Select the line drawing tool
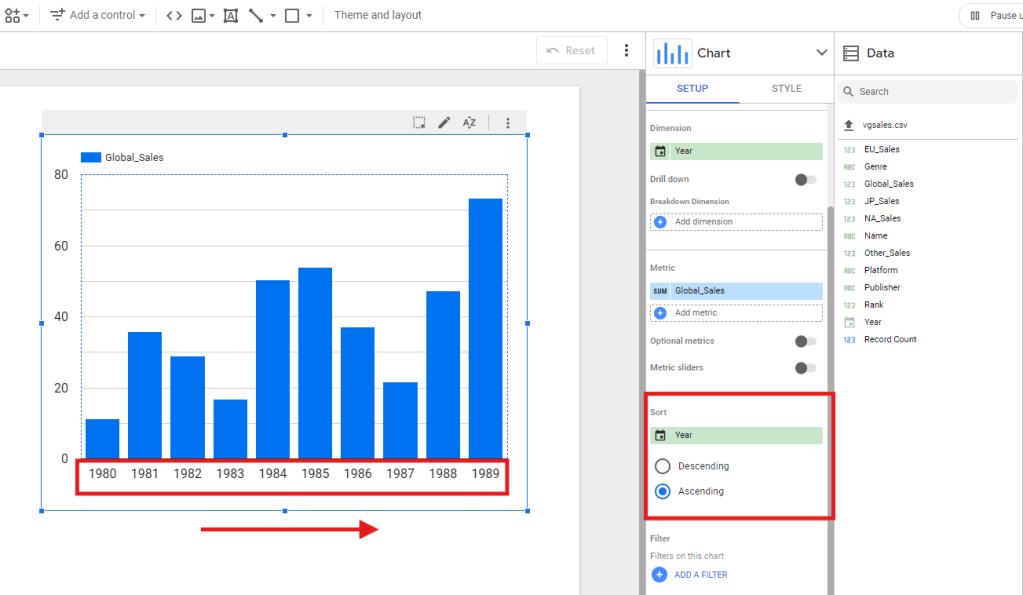Image resolution: width=1023 pixels, height=595 pixels. 257,15
